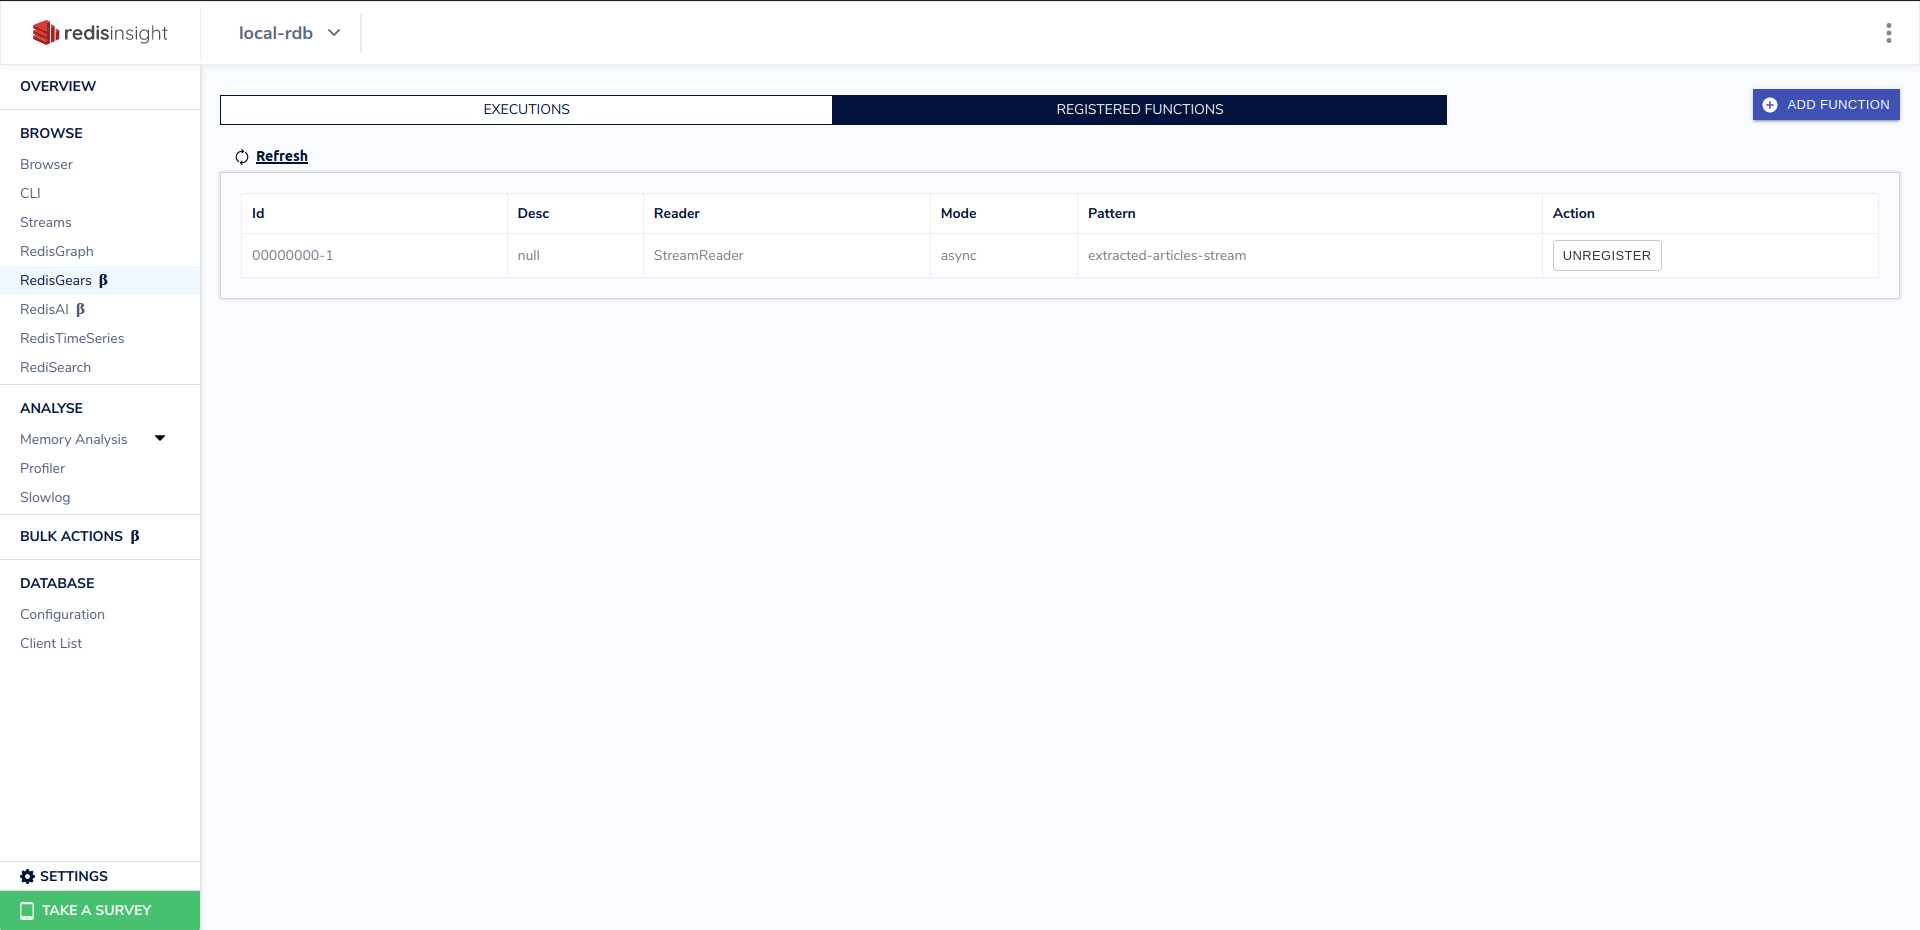Image resolution: width=1920 pixels, height=930 pixels.
Task: Click the extracted-articles-stream pattern cell
Action: coord(1309,256)
